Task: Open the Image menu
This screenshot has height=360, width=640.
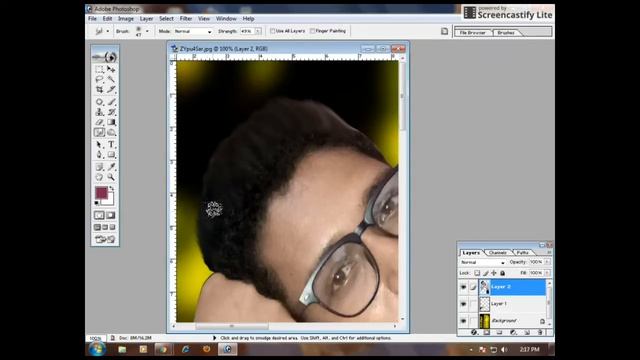Action: tap(126, 19)
